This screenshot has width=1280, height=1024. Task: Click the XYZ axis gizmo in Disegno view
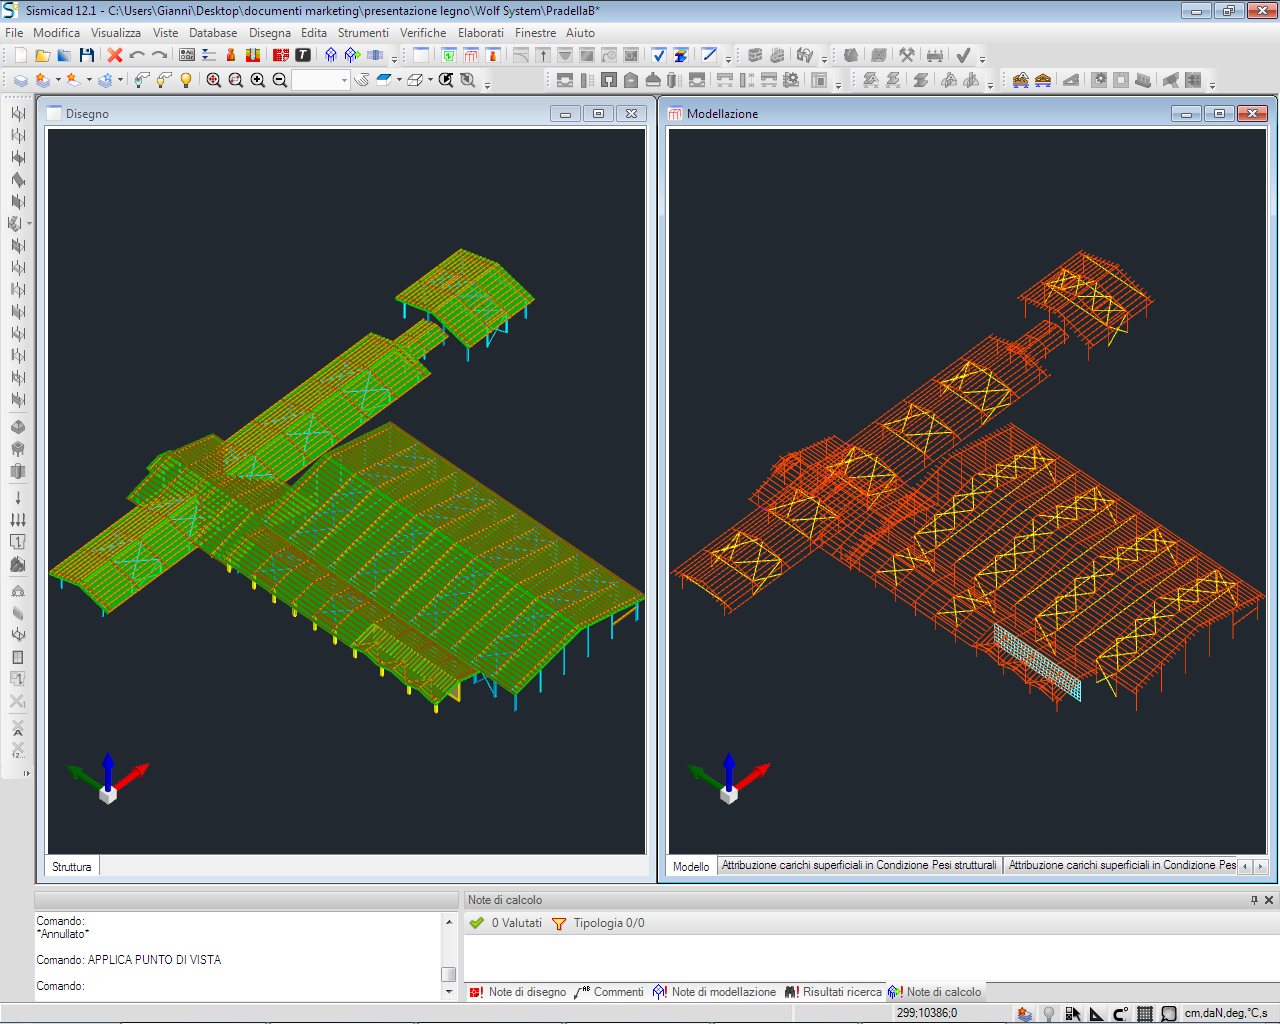tap(108, 778)
